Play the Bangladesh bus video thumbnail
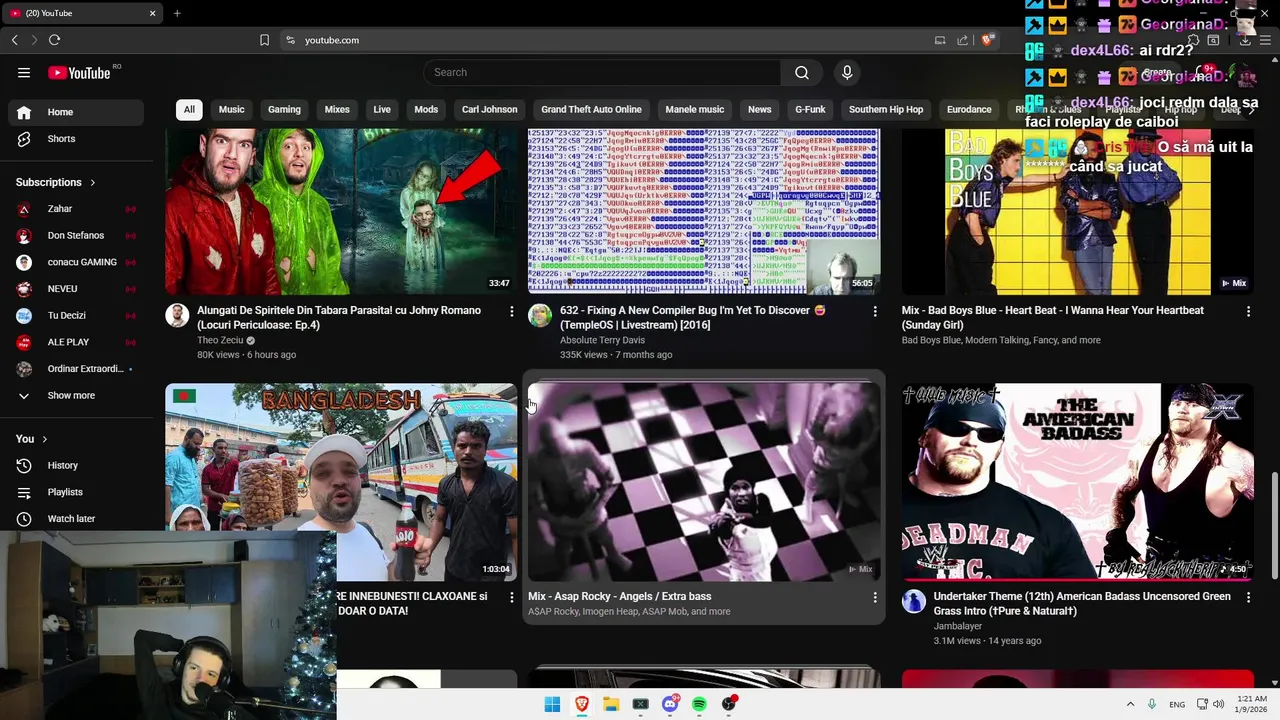The height and width of the screenshot is (720, 1280). pyautogui.click(x=341, y=482)
